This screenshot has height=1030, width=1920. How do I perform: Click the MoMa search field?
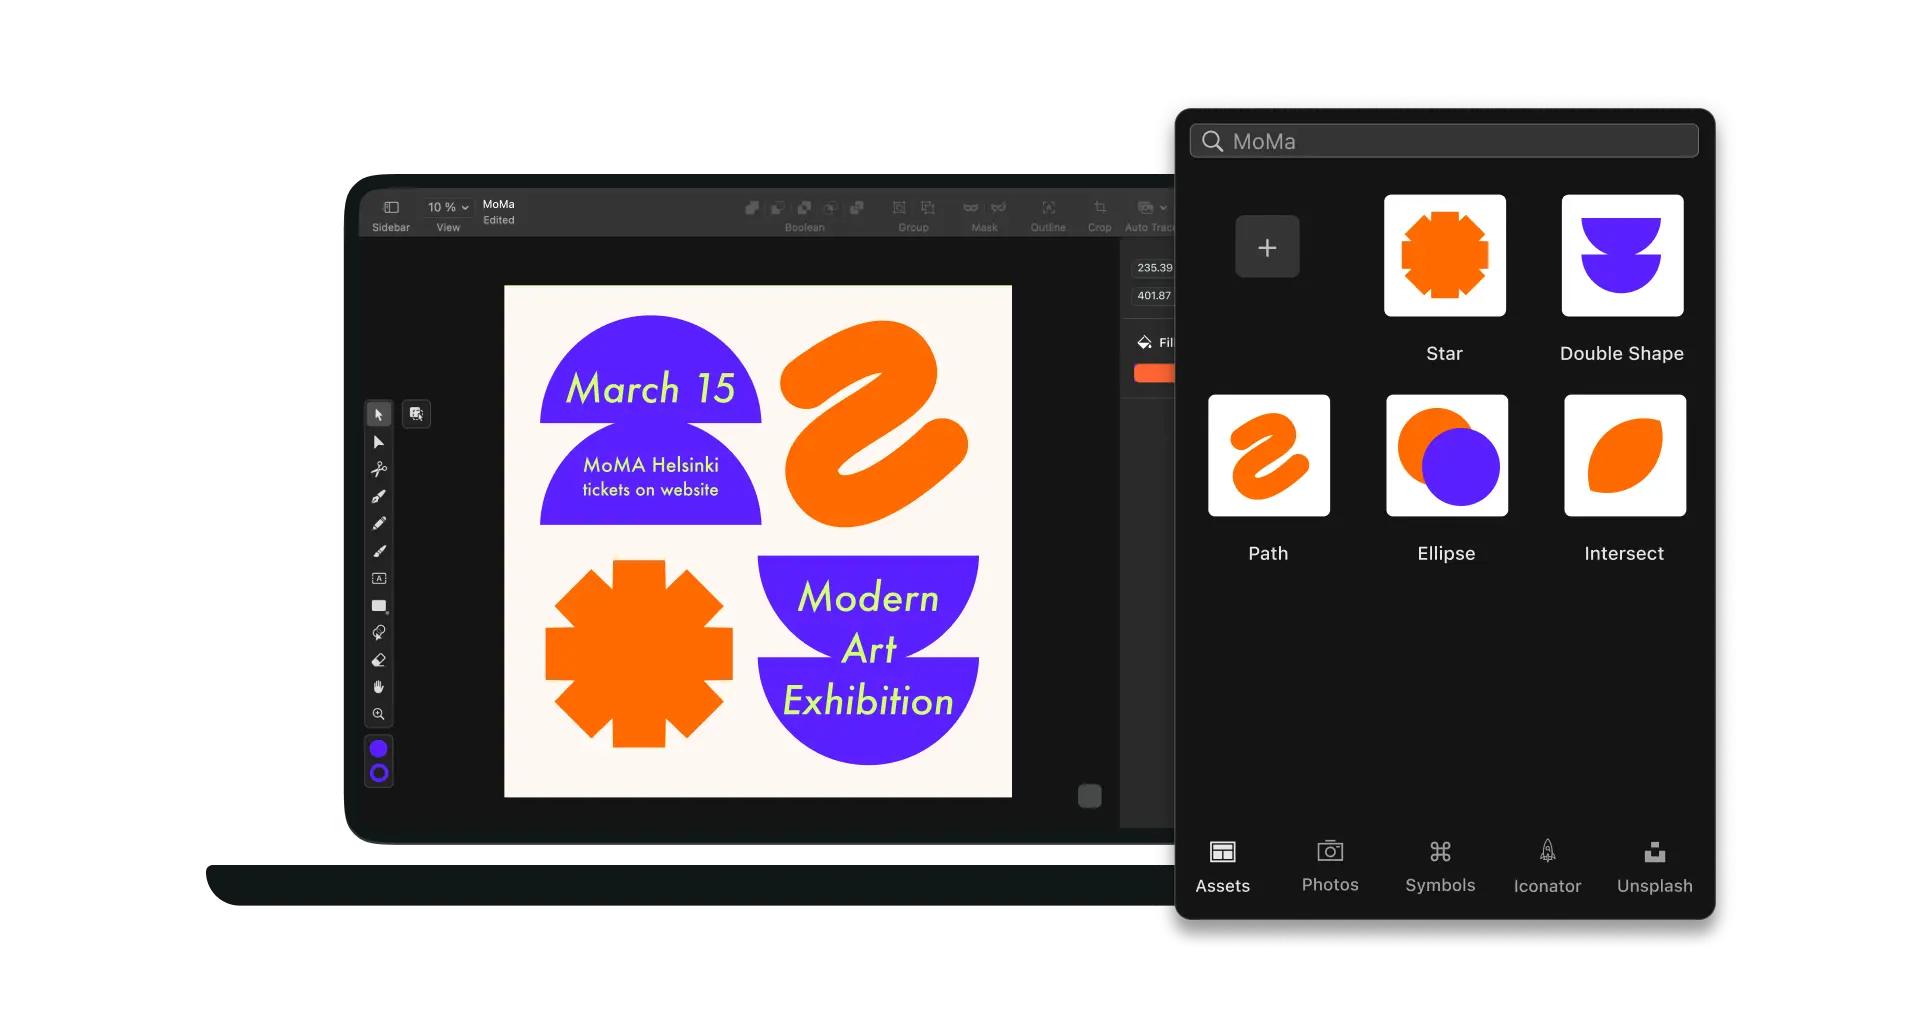pyautogui.click(x=1444, y=141)
